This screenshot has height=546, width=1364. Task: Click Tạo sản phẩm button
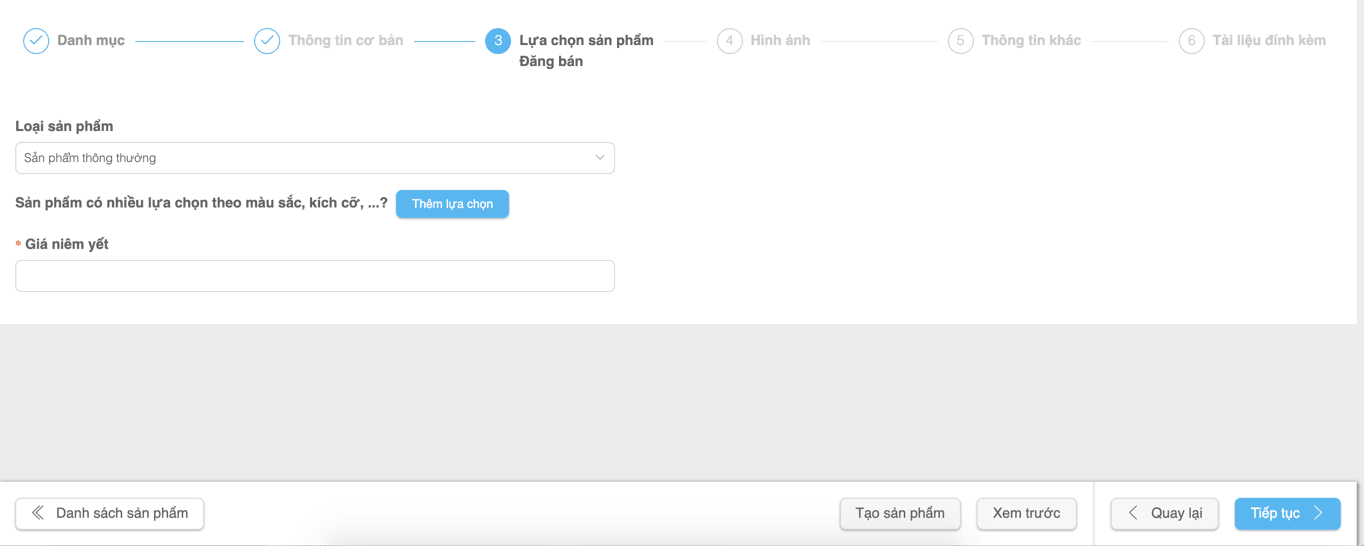(x=900, y=514)
